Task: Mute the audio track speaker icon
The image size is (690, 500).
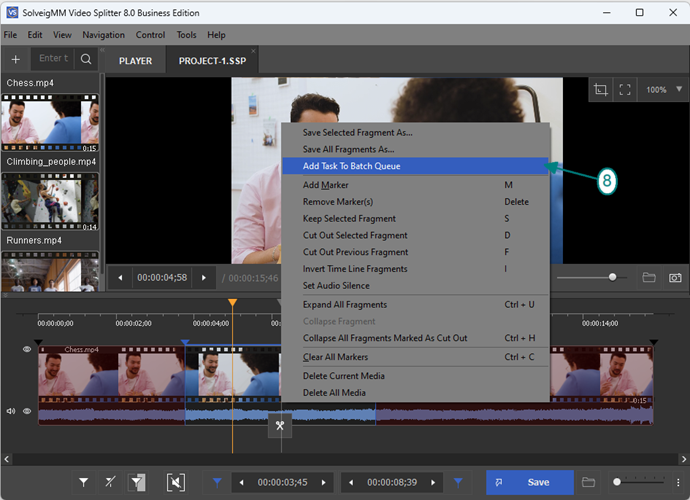Action: tap(11, 411)
